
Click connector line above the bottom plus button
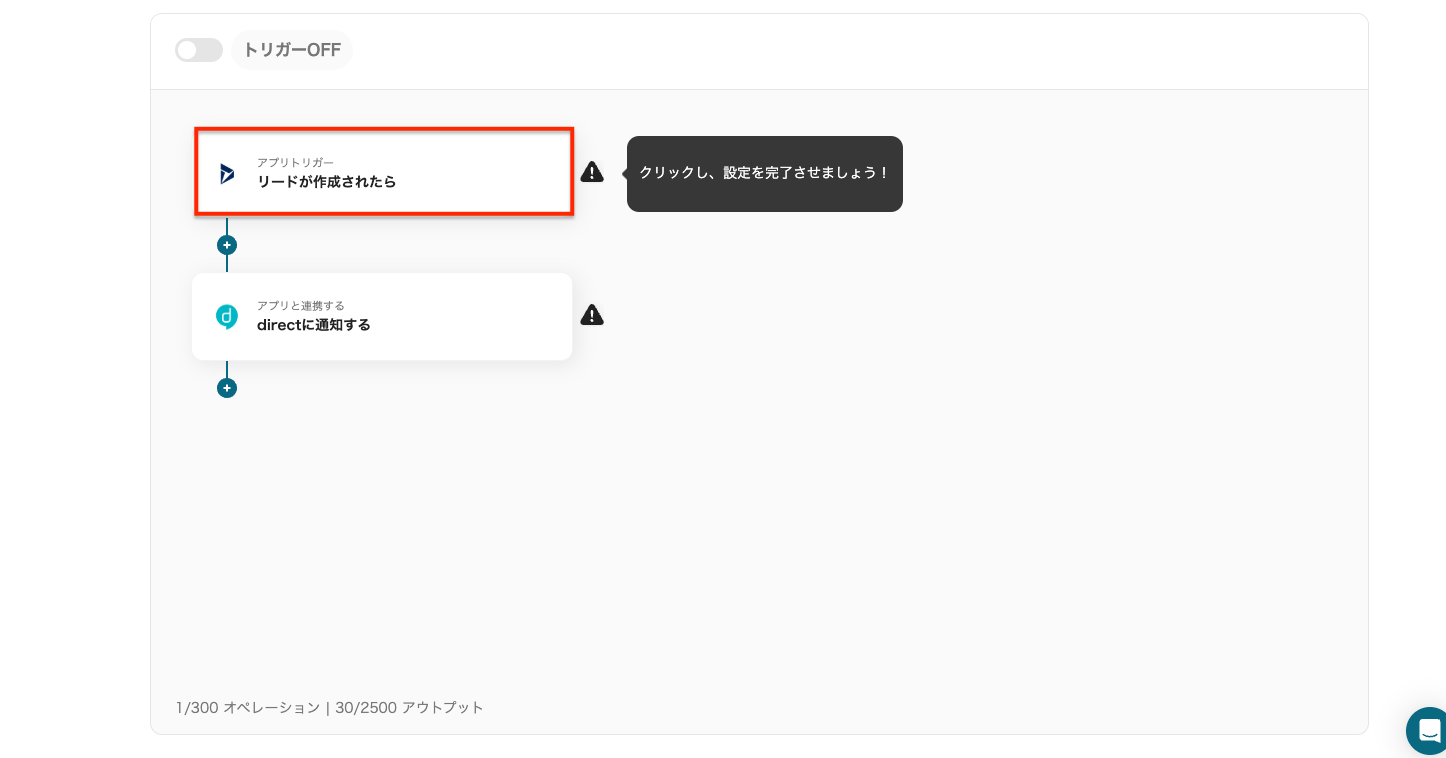coord(227,369)
